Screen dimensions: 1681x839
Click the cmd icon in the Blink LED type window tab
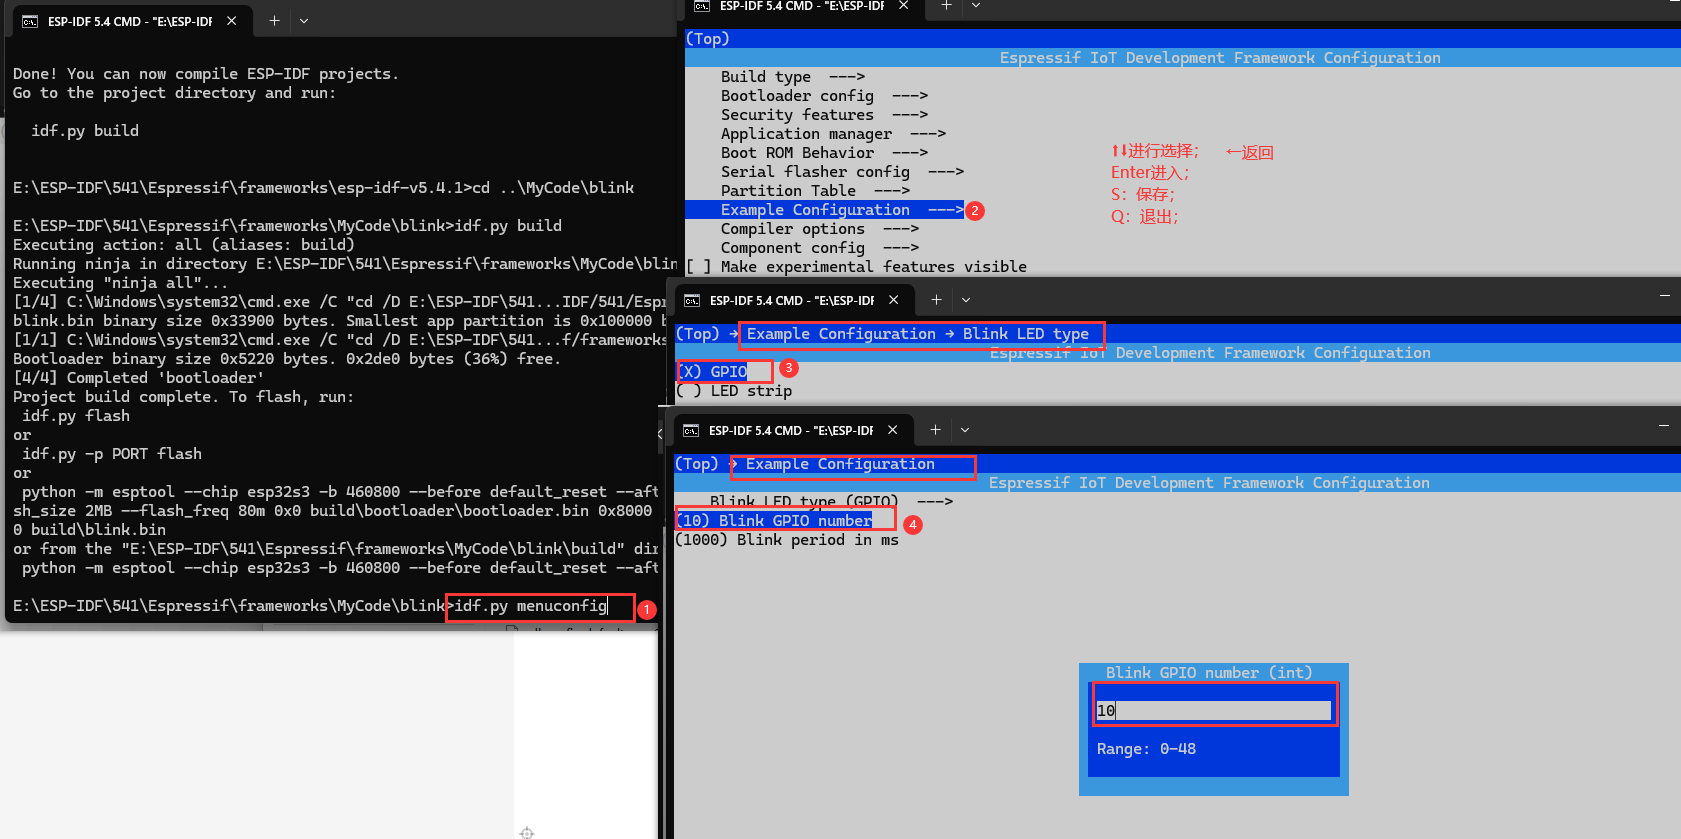(692, 300)
